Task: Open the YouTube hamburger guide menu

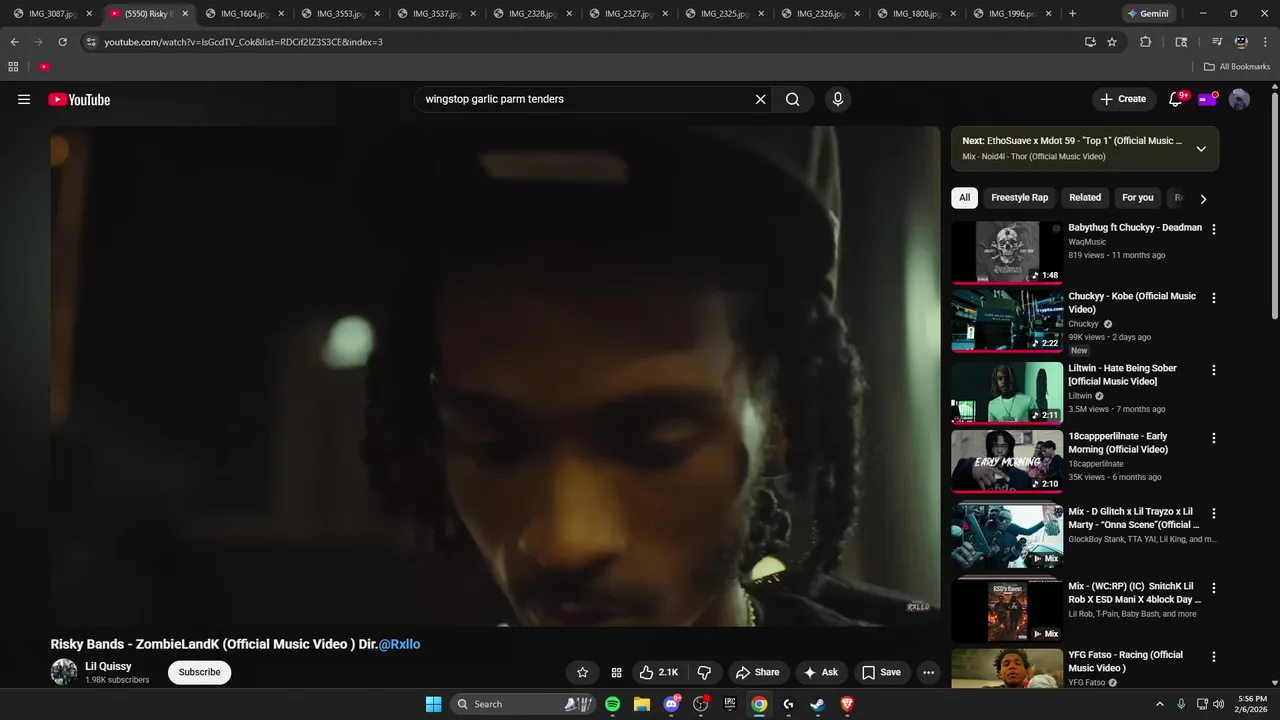Action: pos(24,99)
